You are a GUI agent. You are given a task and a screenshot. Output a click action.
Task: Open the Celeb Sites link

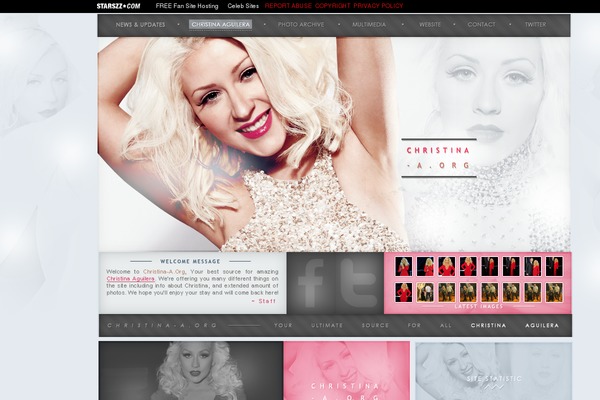(243, 6)
